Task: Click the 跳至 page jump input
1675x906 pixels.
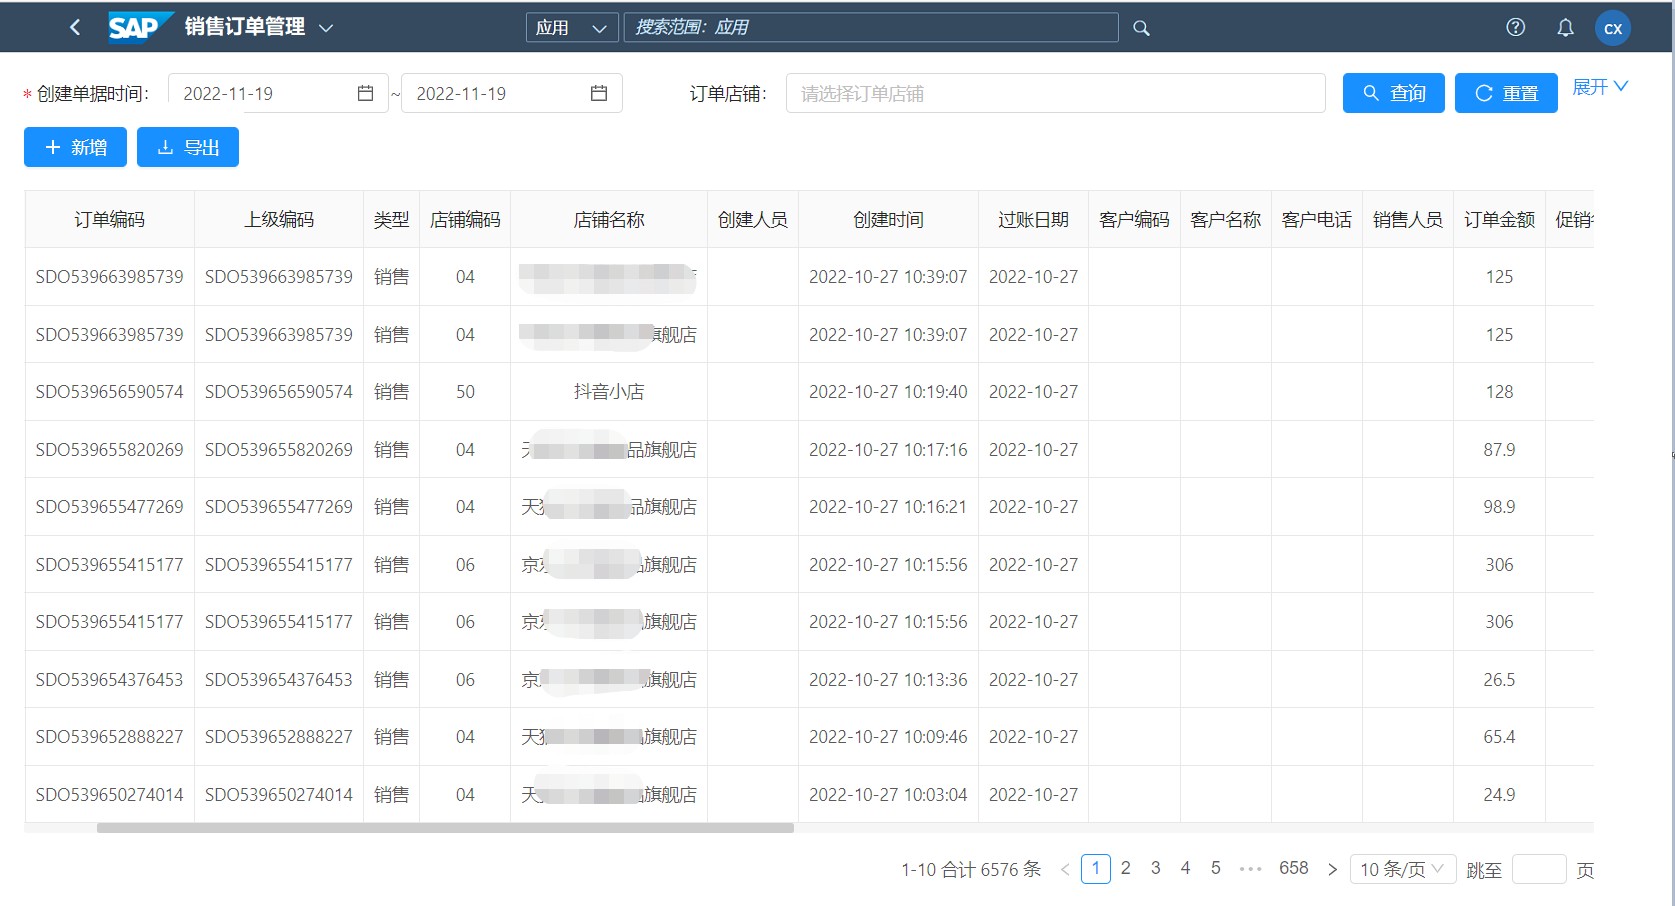Action: point(1539,869)
